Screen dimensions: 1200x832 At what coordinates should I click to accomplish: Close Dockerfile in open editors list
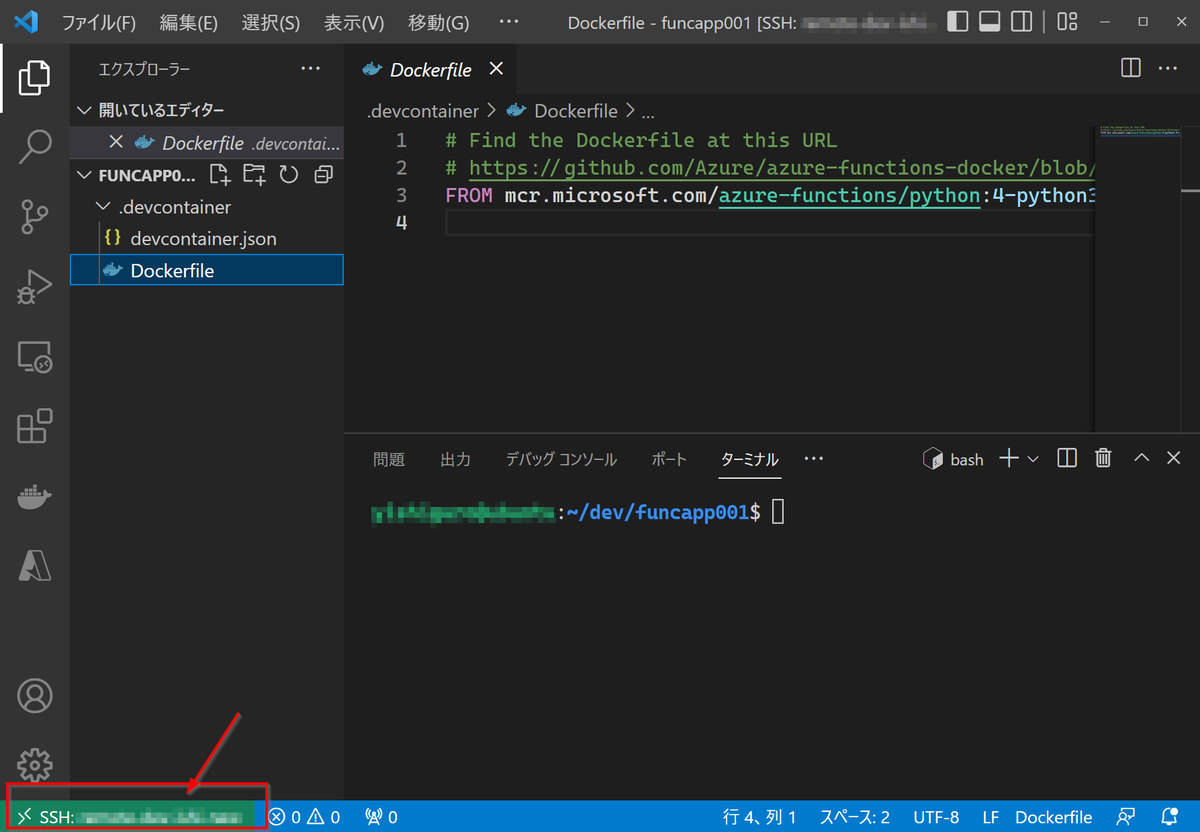pyautogui.click(x=116, y=142)
